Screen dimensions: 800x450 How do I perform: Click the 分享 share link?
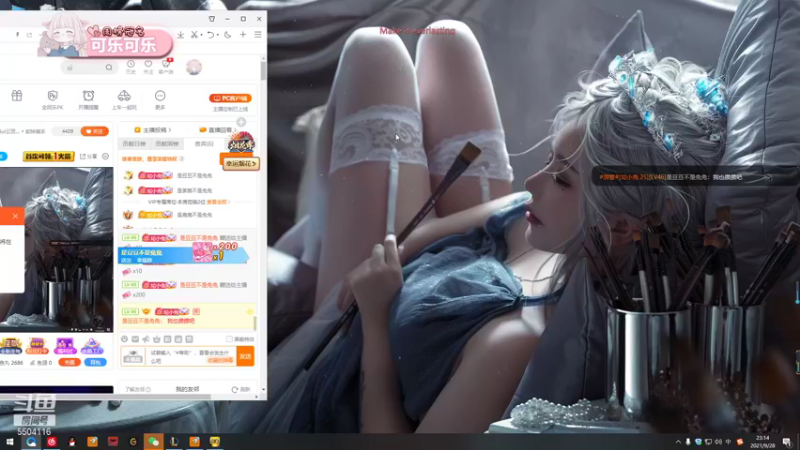pyautogui.click(x=88, y=156)
